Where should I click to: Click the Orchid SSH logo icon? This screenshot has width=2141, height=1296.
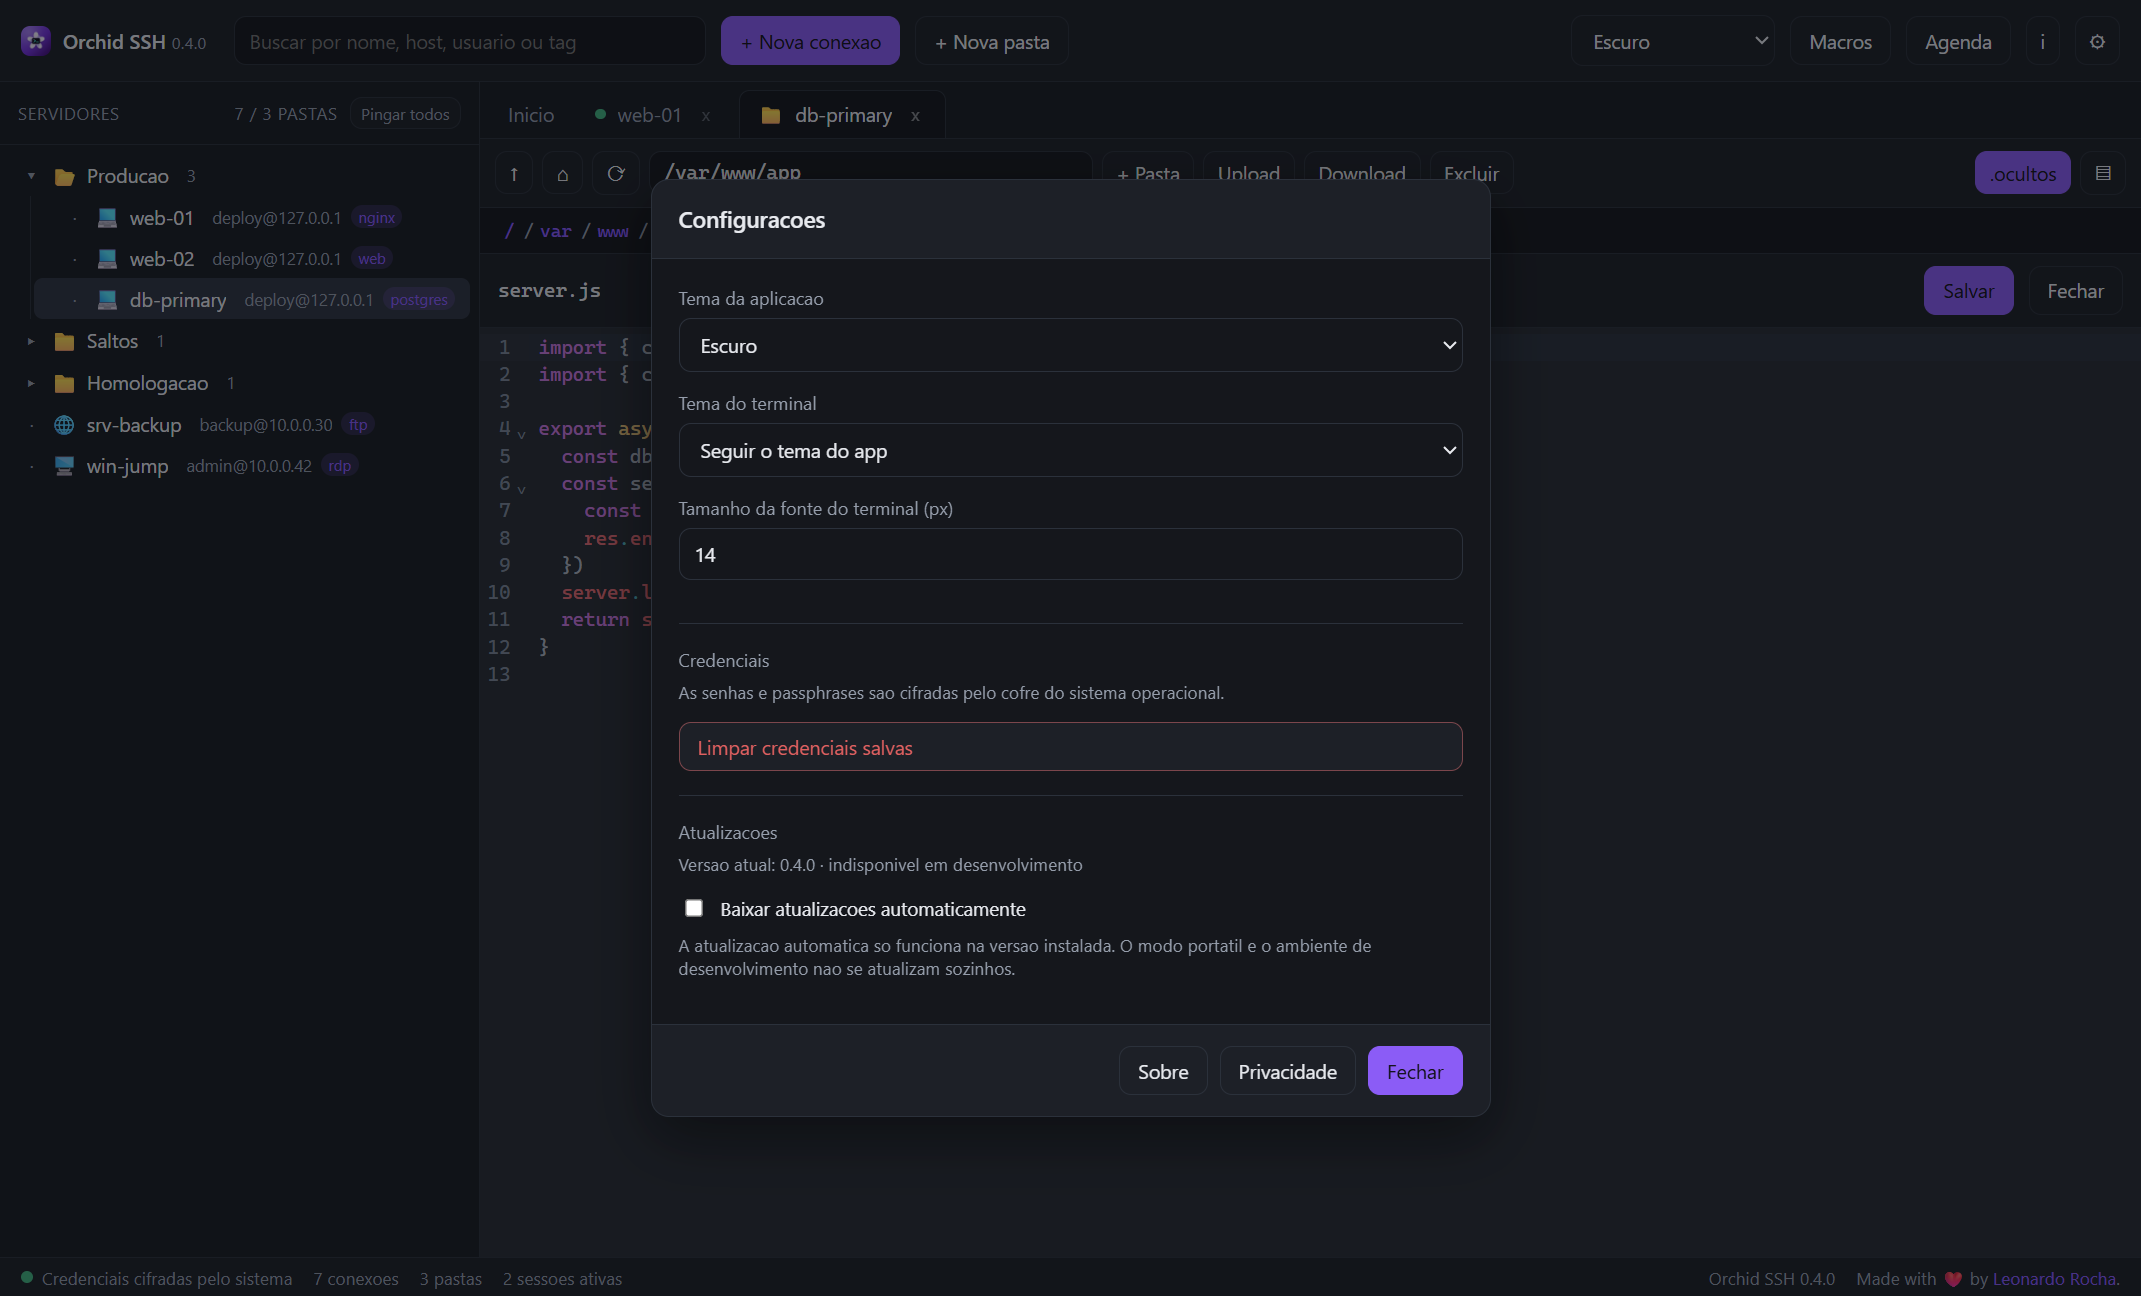(36, 41)
